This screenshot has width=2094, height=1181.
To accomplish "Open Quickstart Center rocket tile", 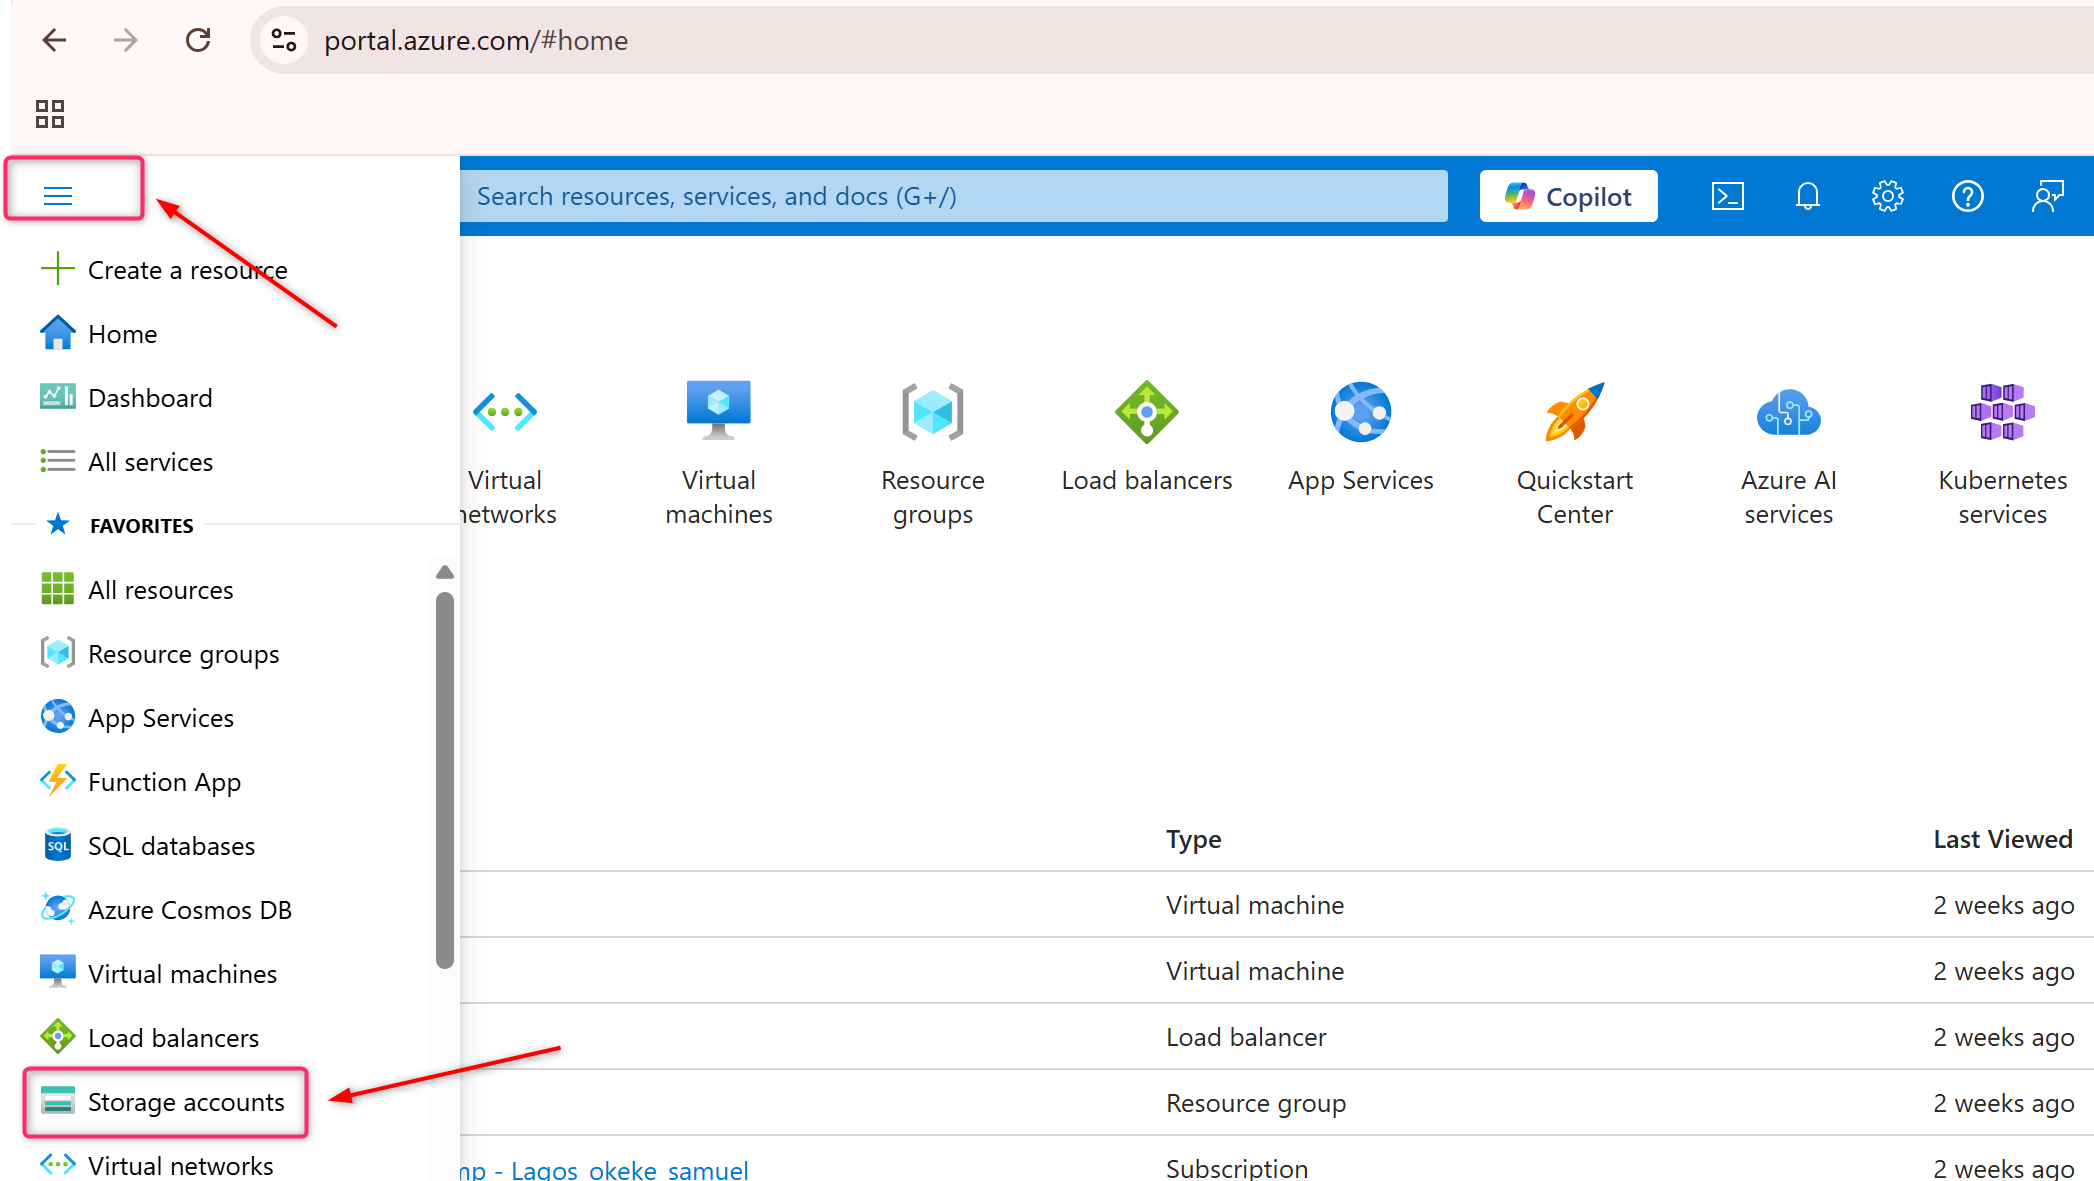I will click(1575, 452).
